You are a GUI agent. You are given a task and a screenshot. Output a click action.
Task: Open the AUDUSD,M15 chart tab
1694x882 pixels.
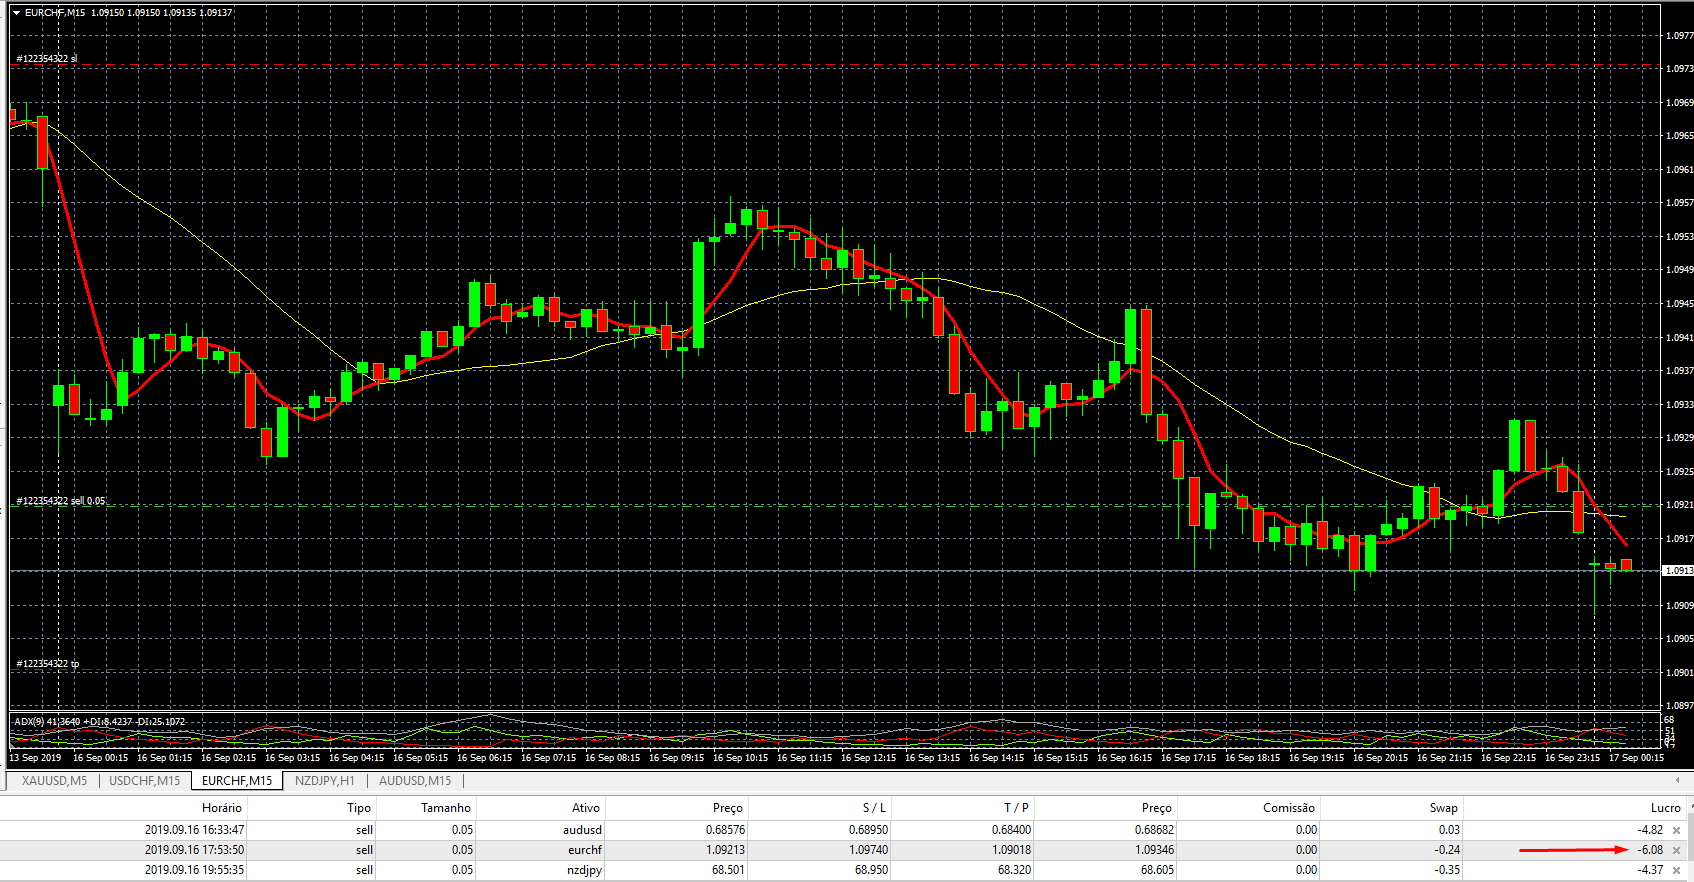(415, 781)
